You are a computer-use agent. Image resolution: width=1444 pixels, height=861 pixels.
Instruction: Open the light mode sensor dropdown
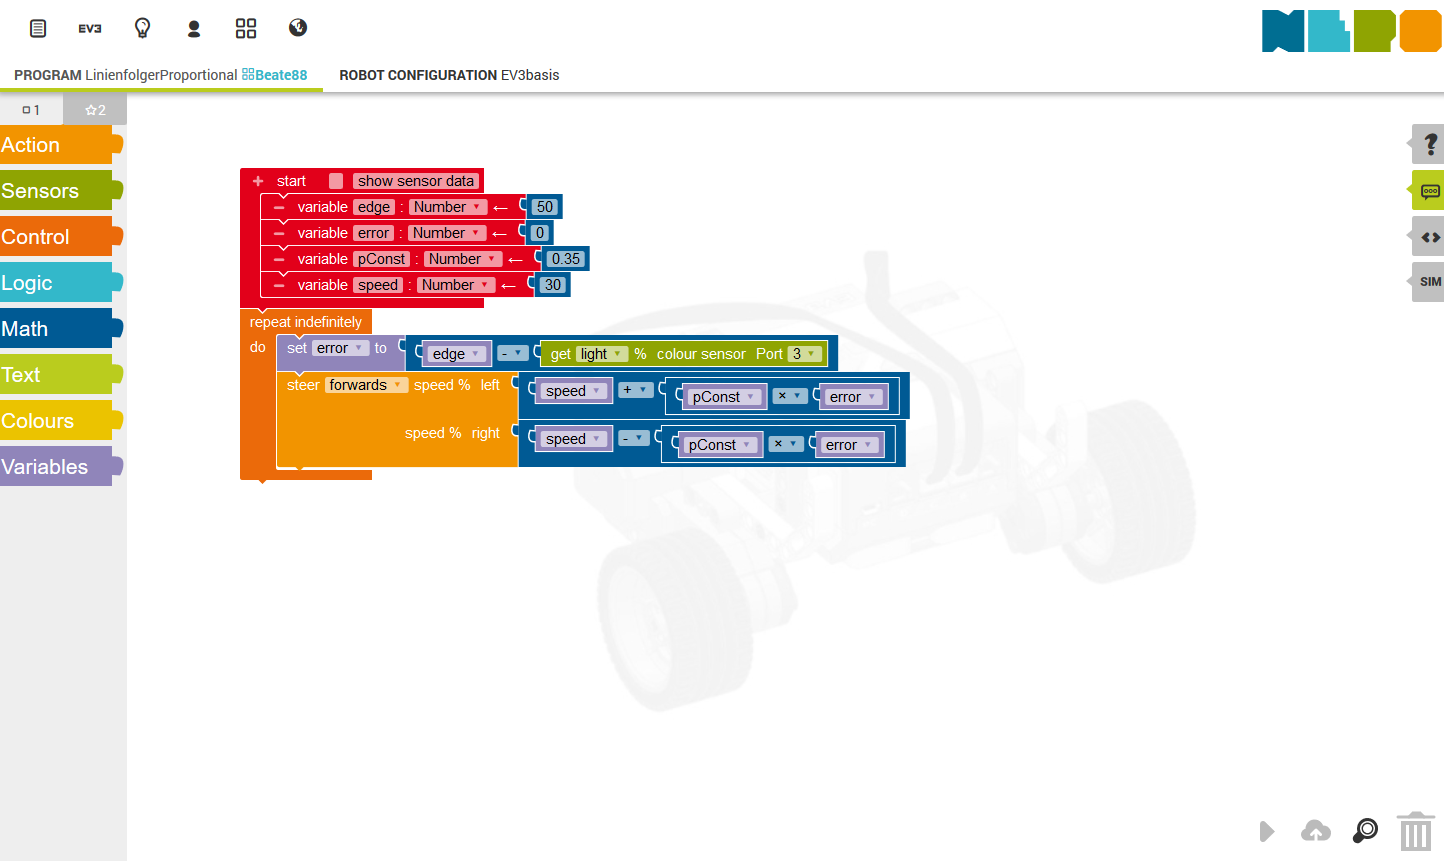click(602, 354)
